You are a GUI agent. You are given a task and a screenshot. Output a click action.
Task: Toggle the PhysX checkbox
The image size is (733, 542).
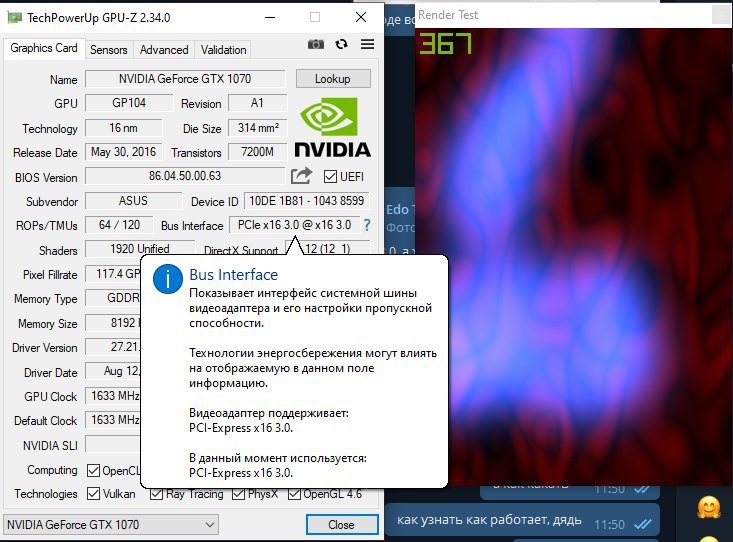[x=238, y=494]
